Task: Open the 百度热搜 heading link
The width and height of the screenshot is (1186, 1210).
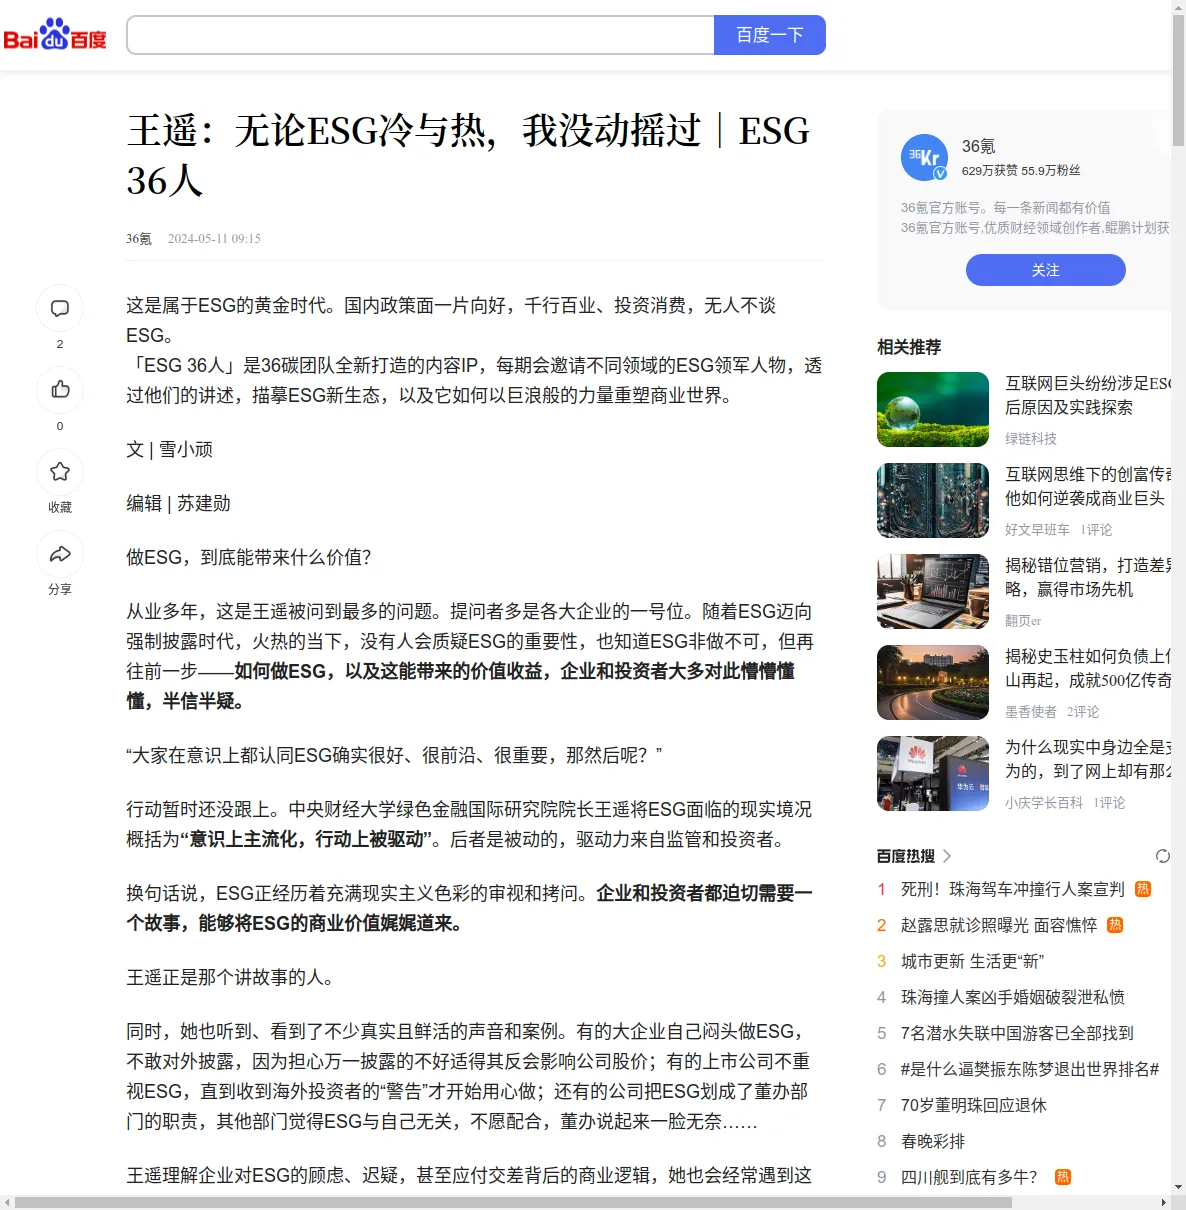Action: coord(906,856)
